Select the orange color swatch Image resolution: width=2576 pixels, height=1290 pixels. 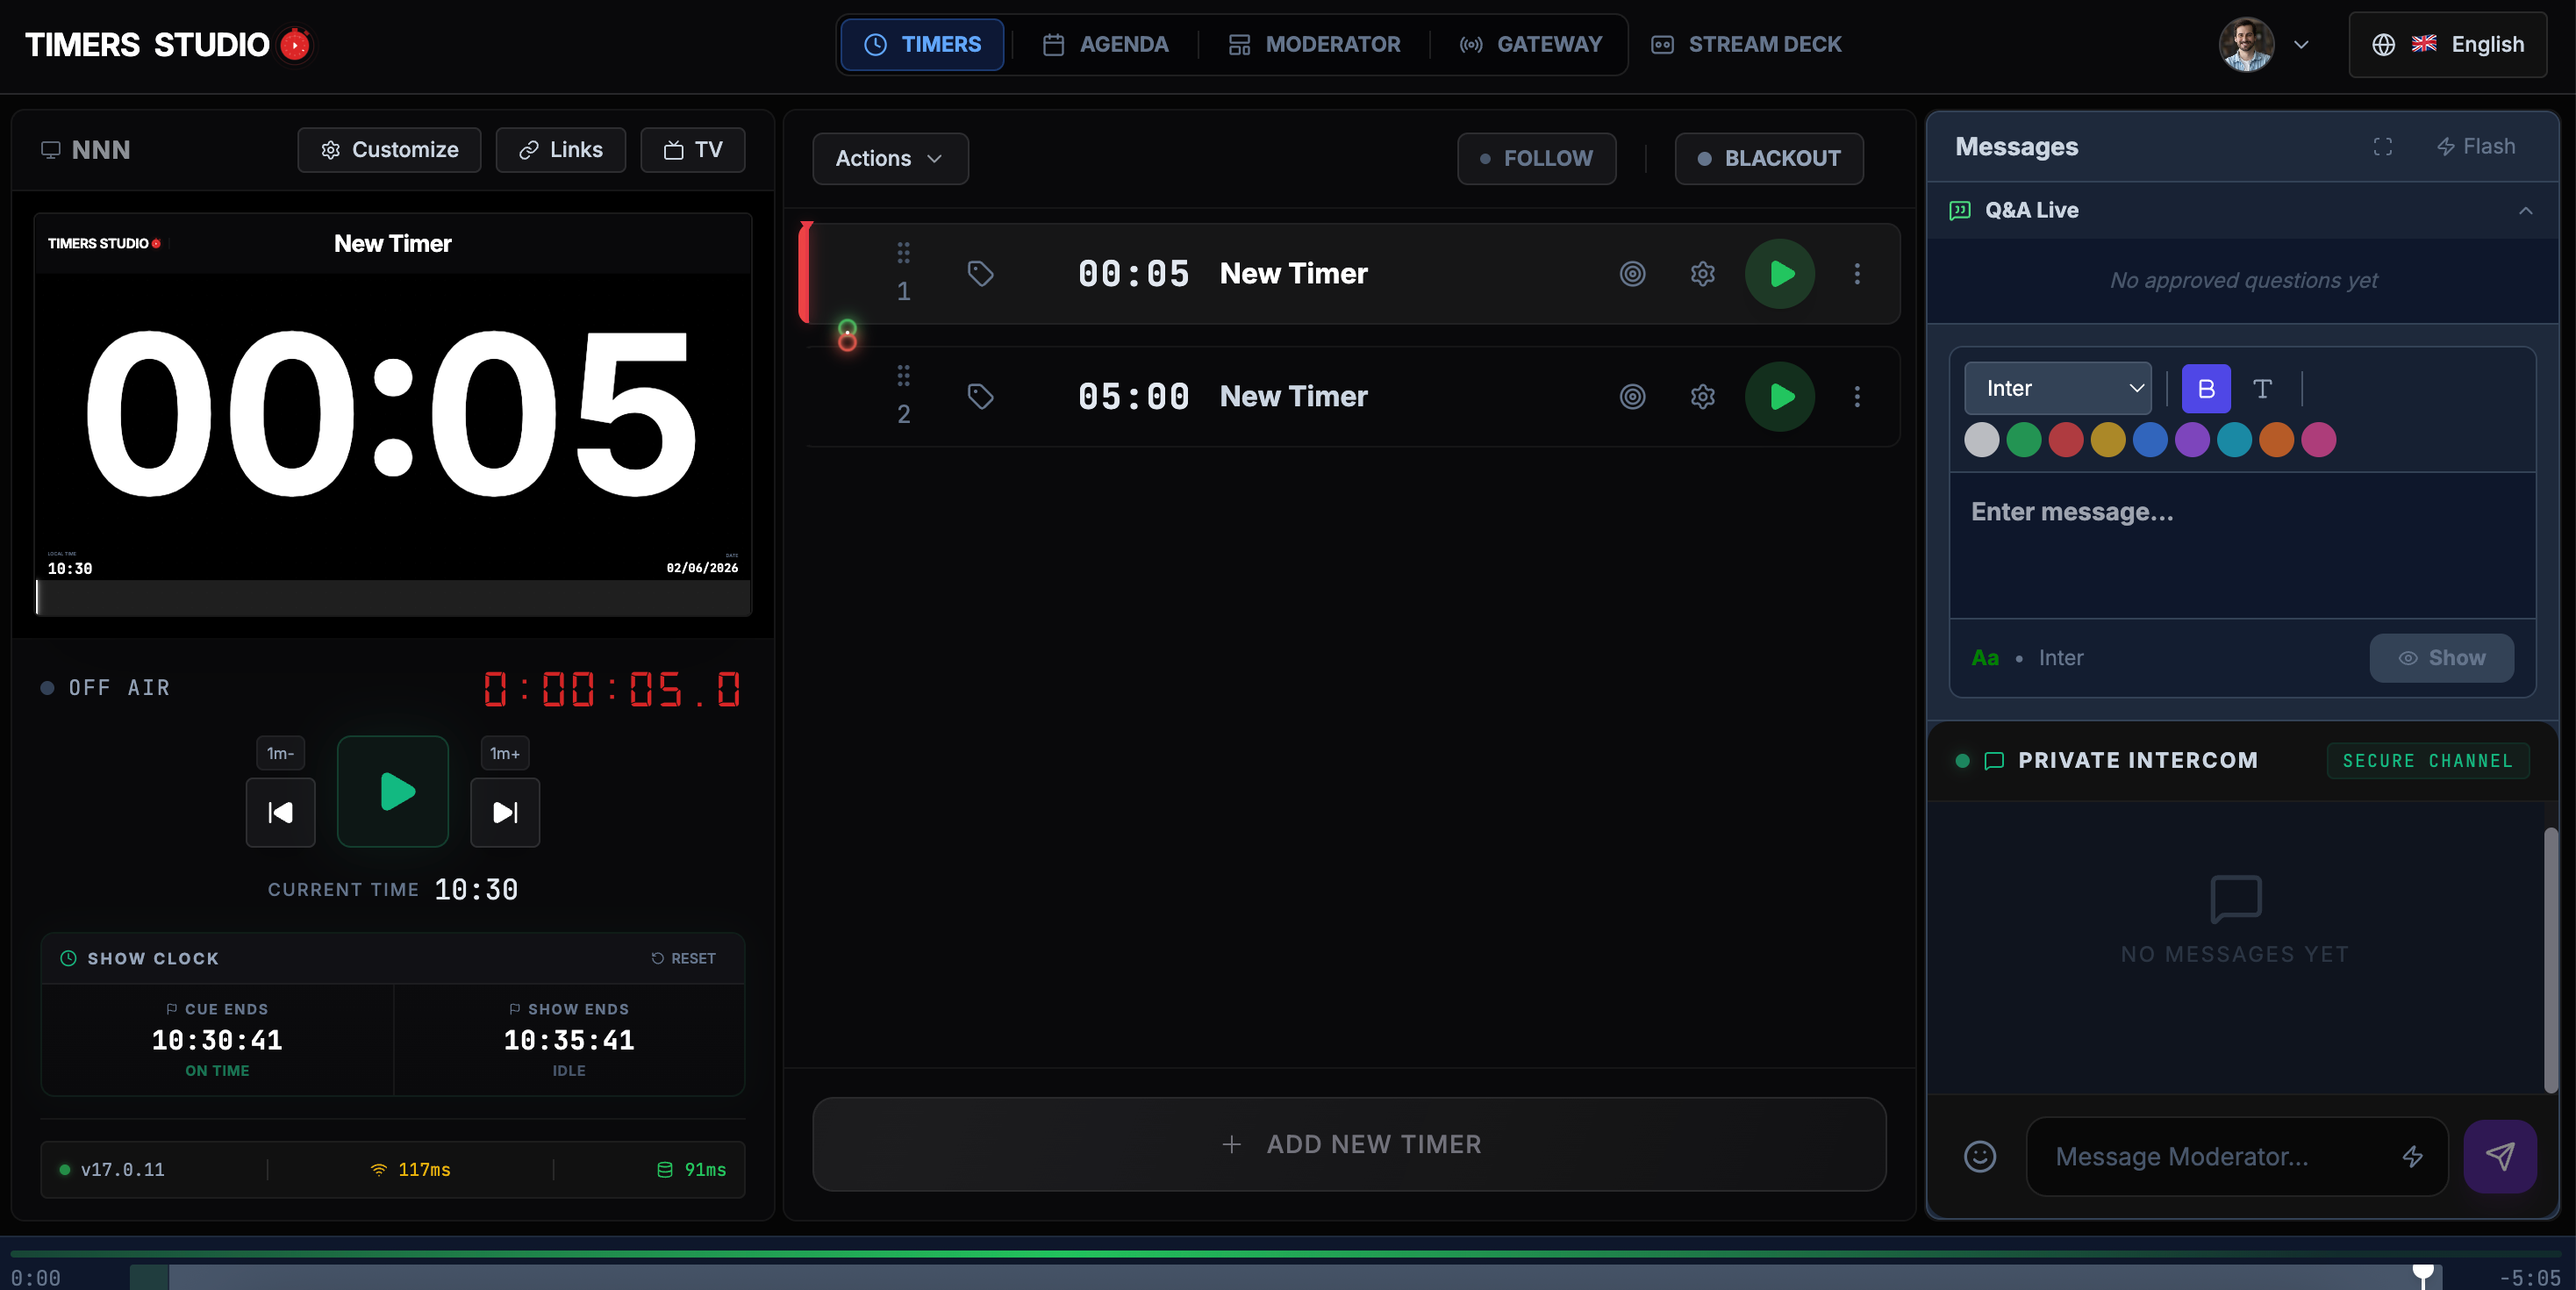click(2277, 439)
